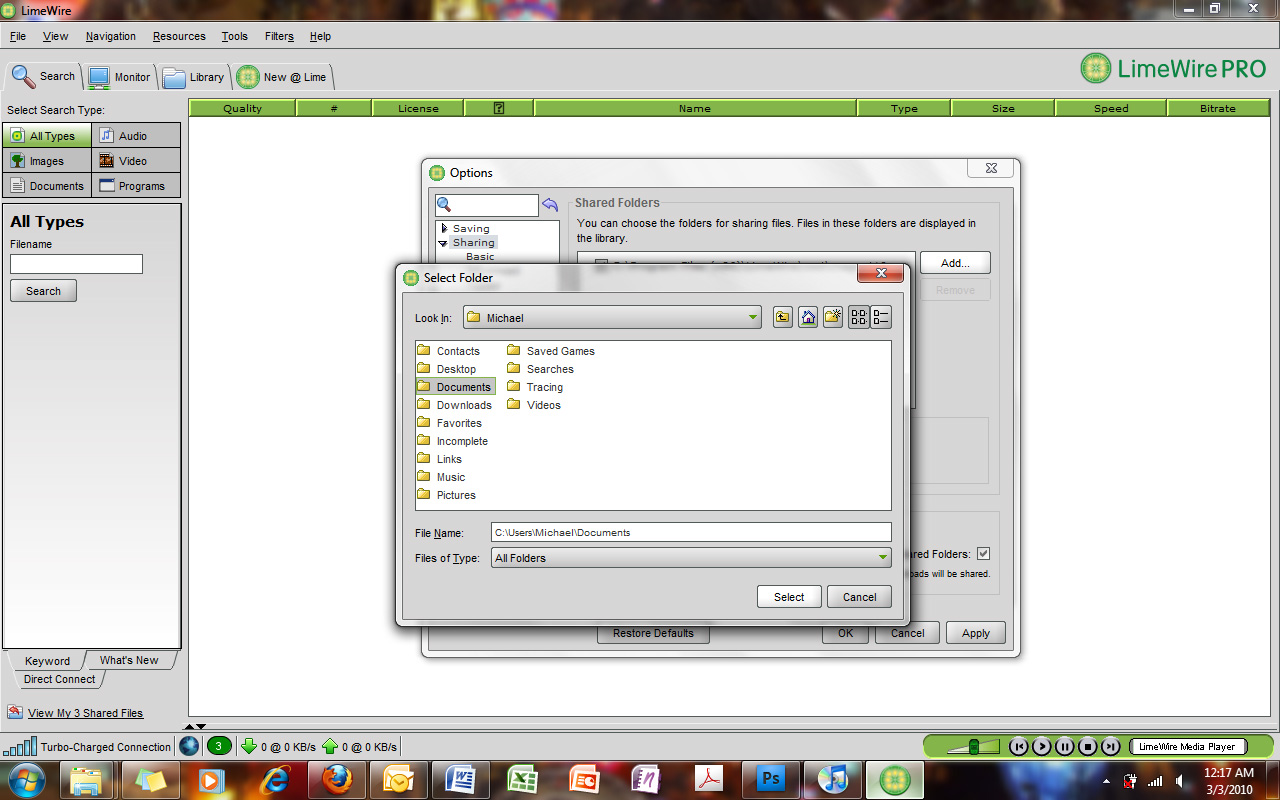Open the Tools menu
This screenshot has height=800, width=1280.
(234, 36)
